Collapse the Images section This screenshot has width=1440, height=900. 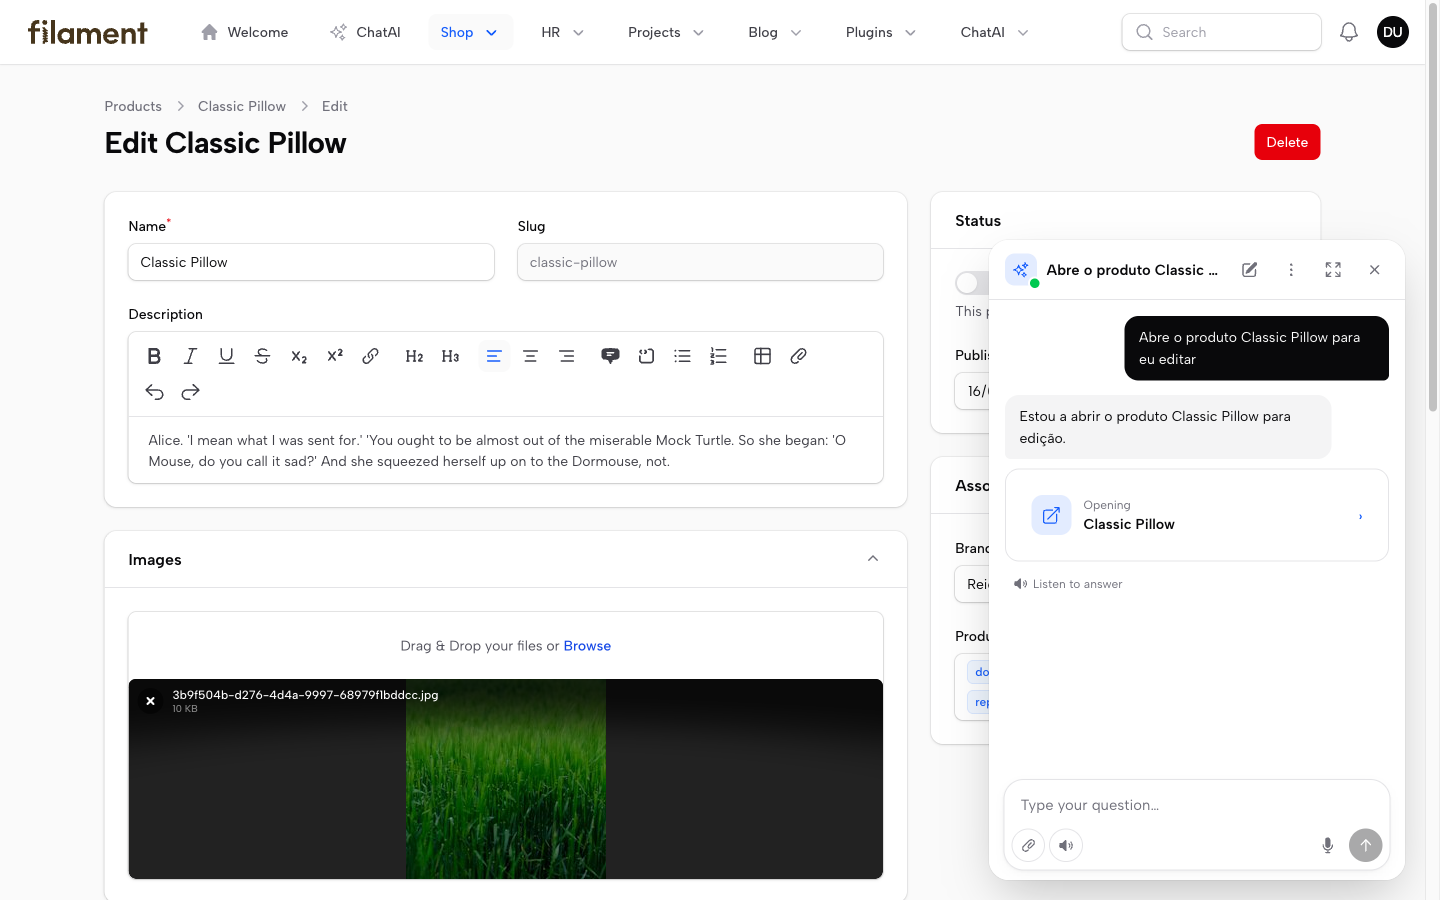pyautogui.click(x=873, y=559)
